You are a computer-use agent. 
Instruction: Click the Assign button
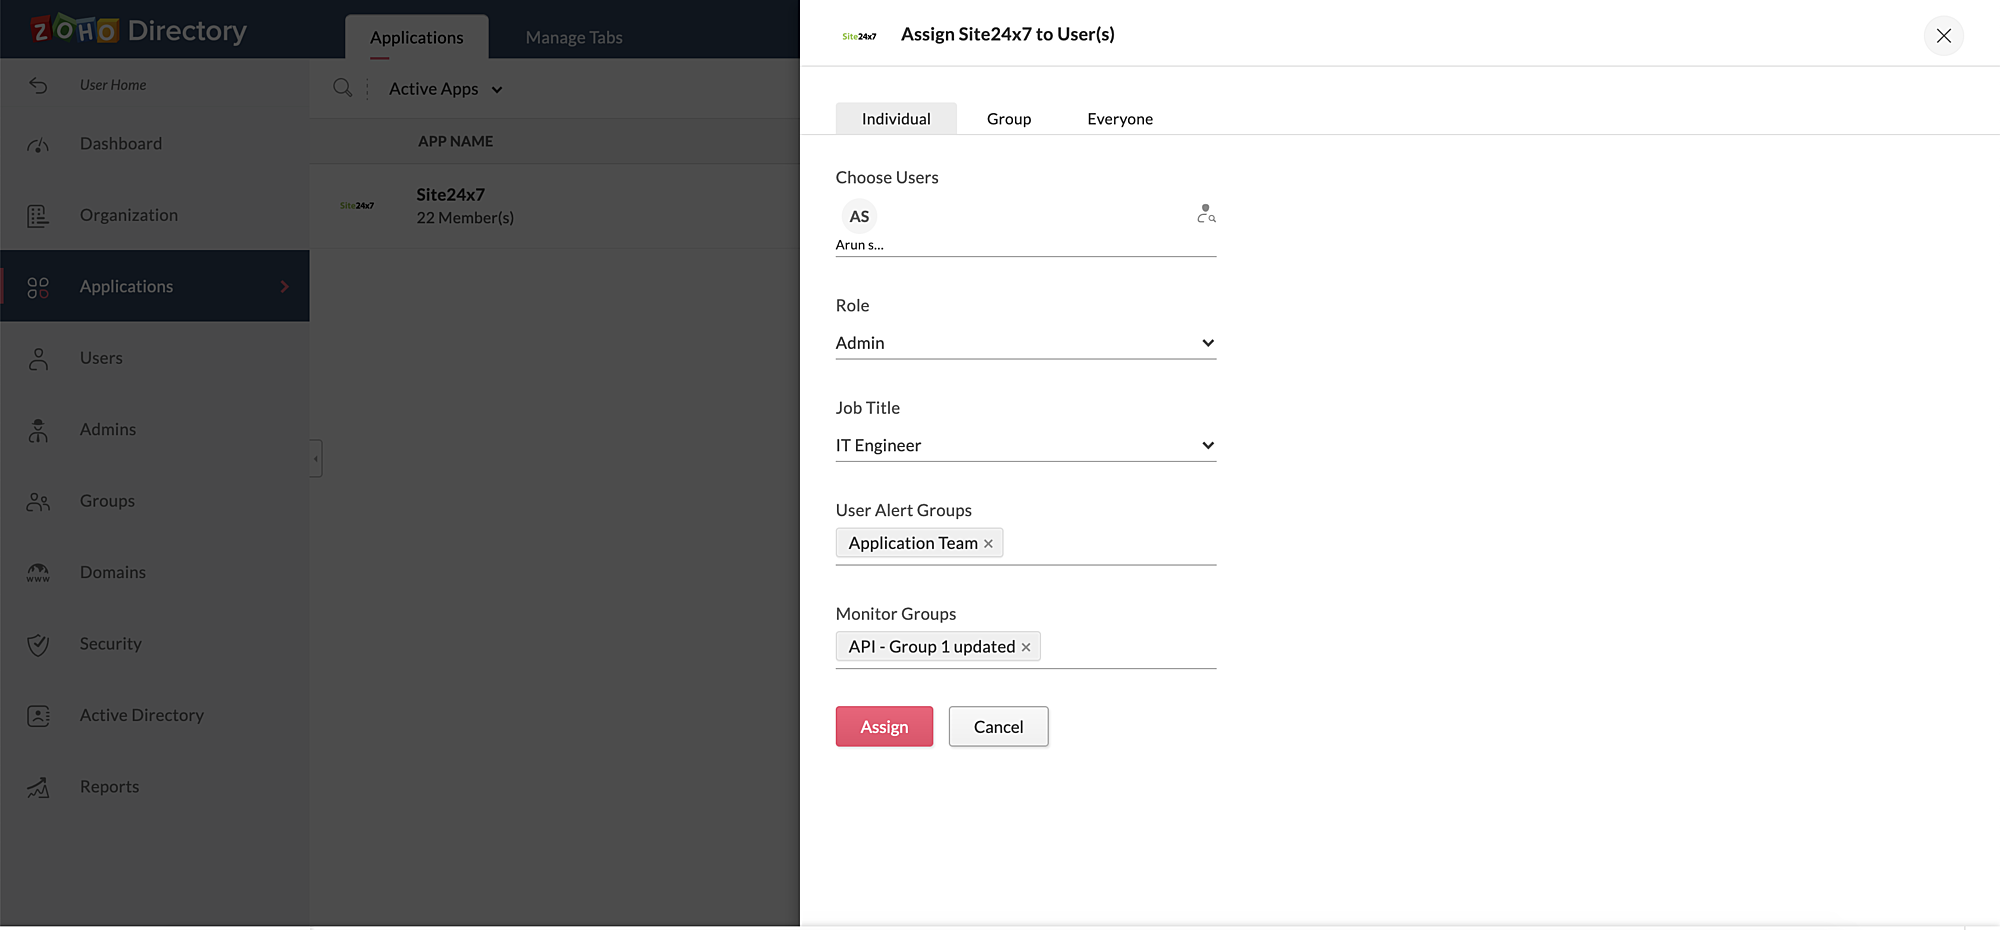coord(883,726)
